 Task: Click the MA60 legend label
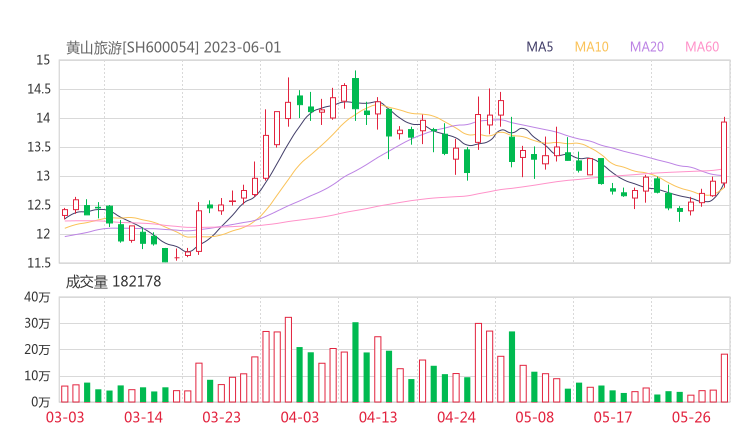702,47
